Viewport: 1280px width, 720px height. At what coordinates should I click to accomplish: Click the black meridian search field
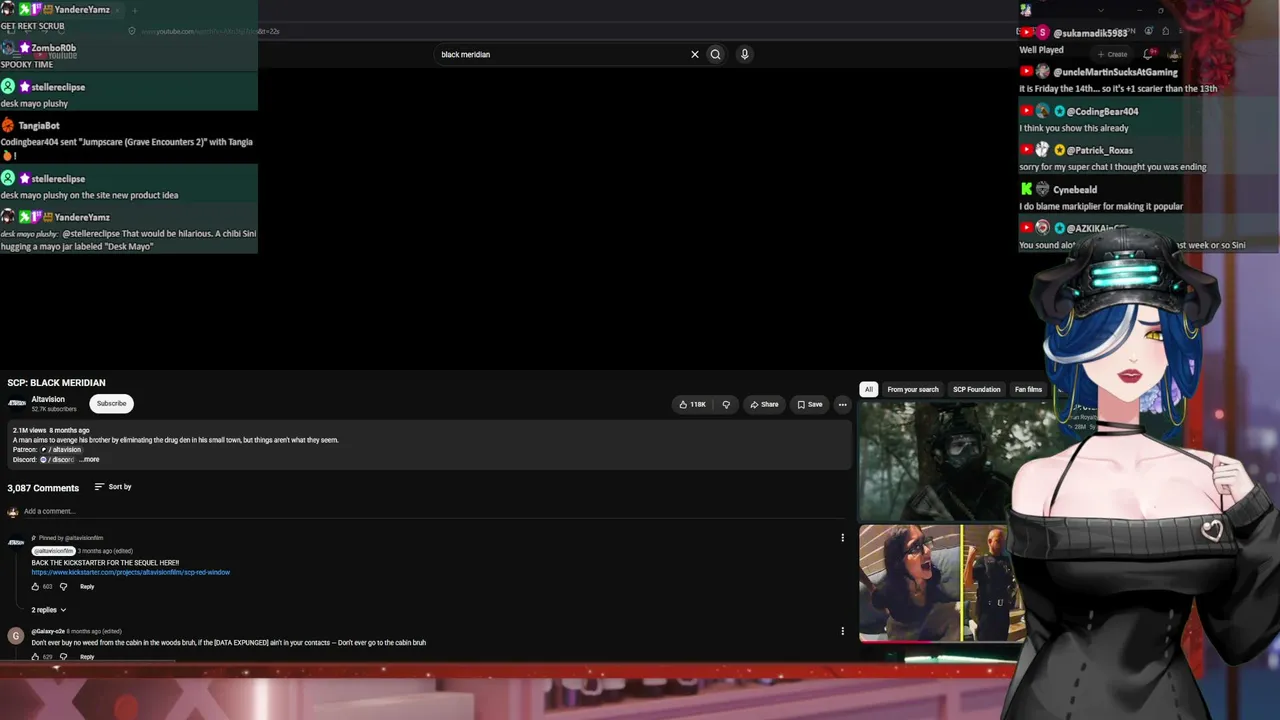coord(560,54)
